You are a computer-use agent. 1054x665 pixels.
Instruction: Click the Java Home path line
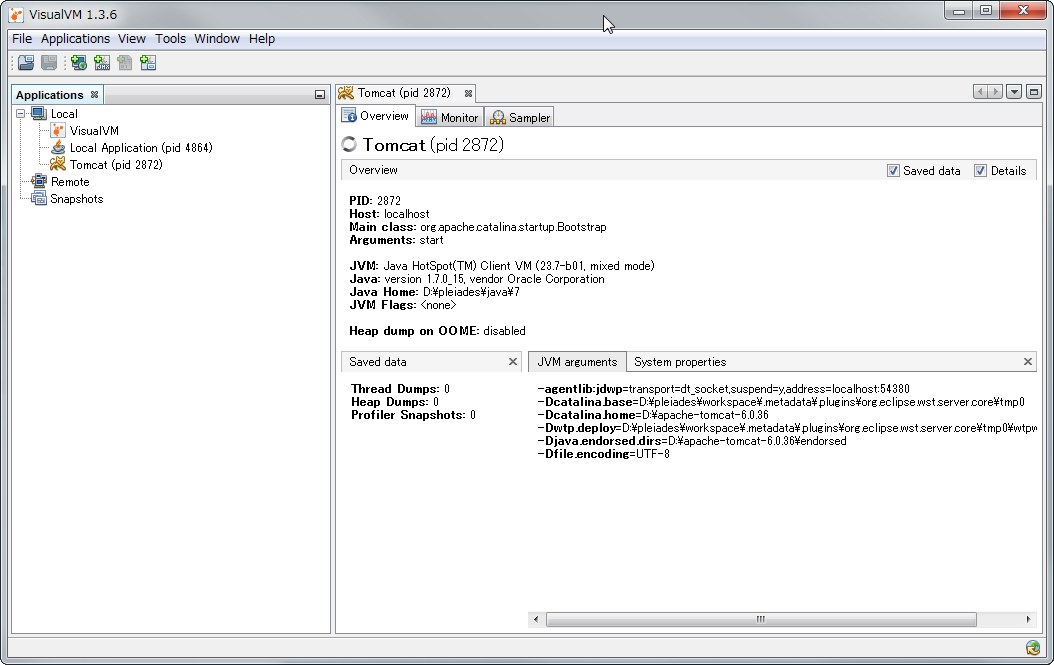click(x=434, y=292)
